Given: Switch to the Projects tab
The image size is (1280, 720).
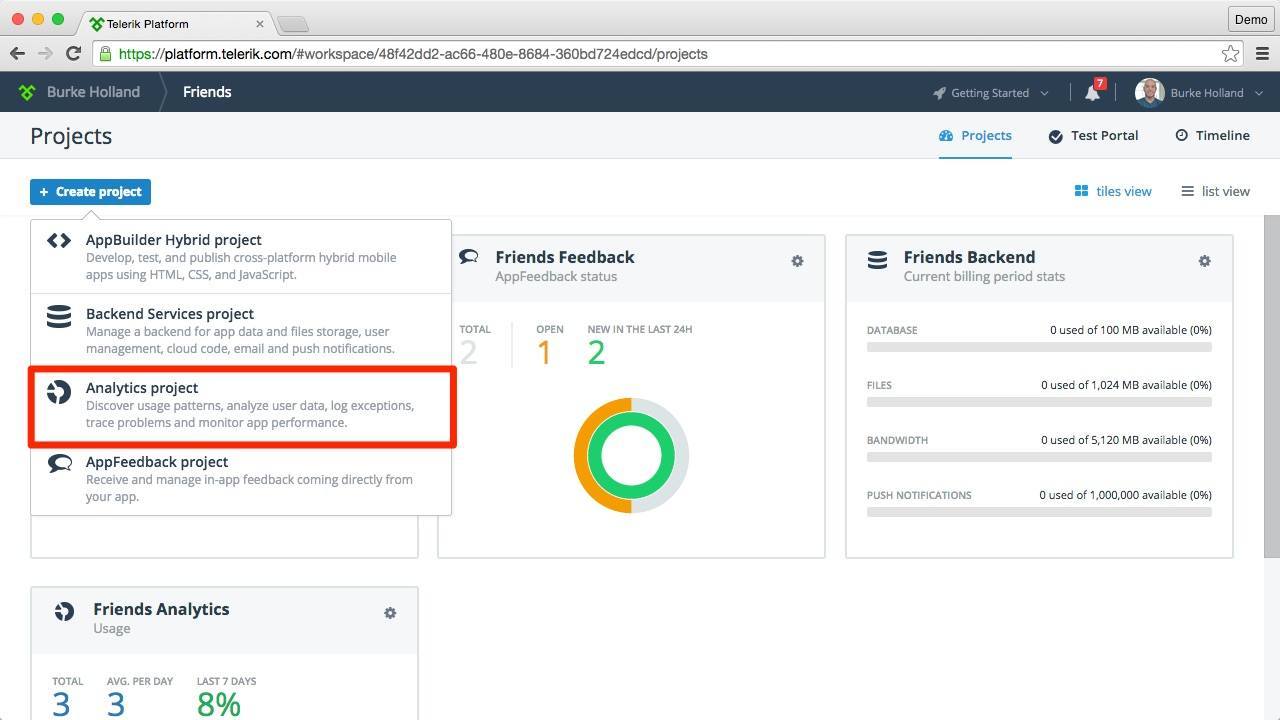Looking at the screenshot, I should pos(975,135).
